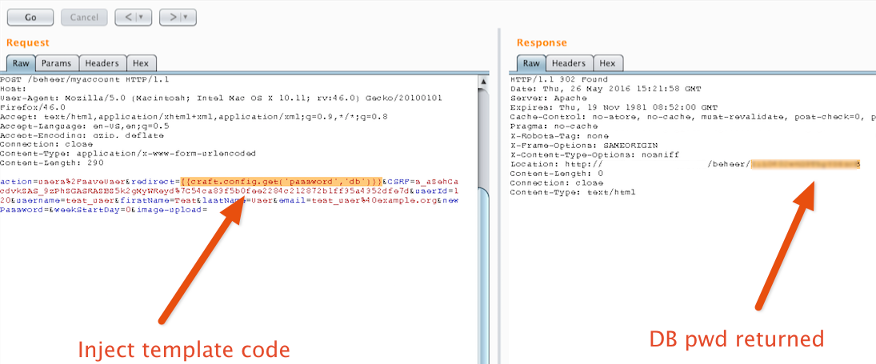Open the Request Headers tab
Image resolution: width=876 pixels, height=364 pixels.
click(102, 63)
